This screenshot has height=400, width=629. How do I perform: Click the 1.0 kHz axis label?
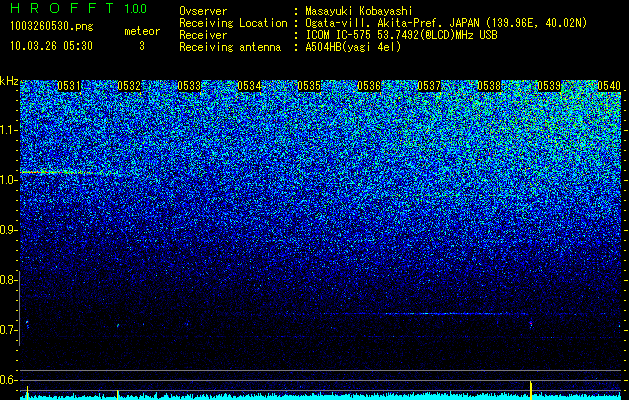coord(7,180)
